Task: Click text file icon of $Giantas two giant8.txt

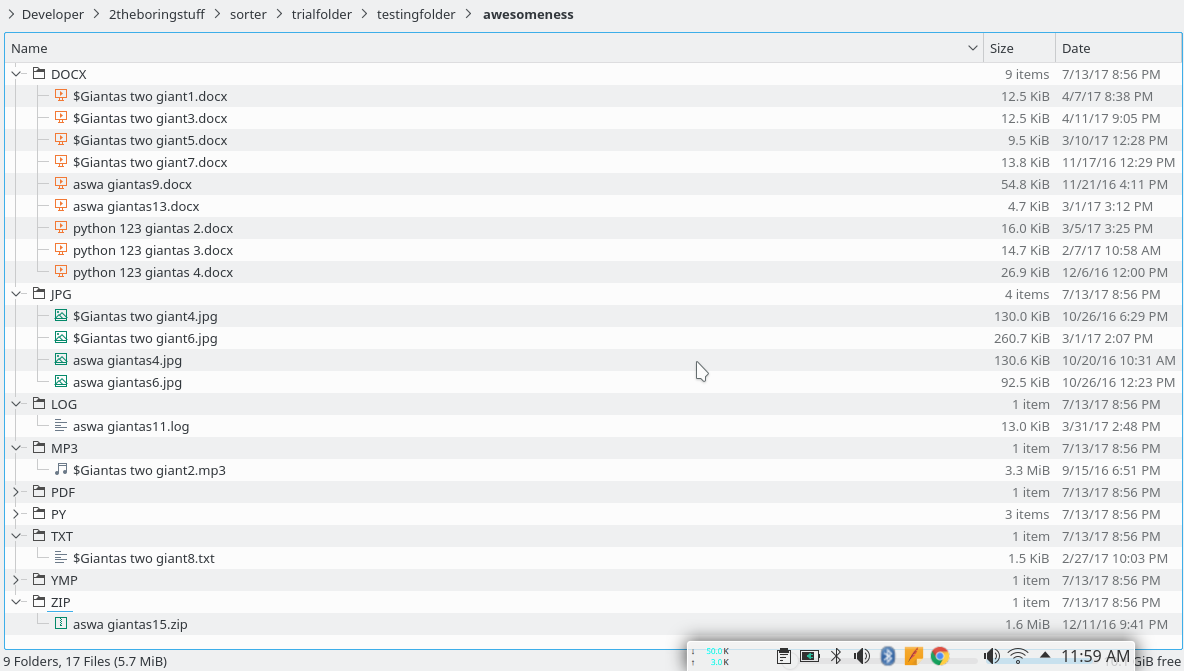Action: (x=61, y=558)
